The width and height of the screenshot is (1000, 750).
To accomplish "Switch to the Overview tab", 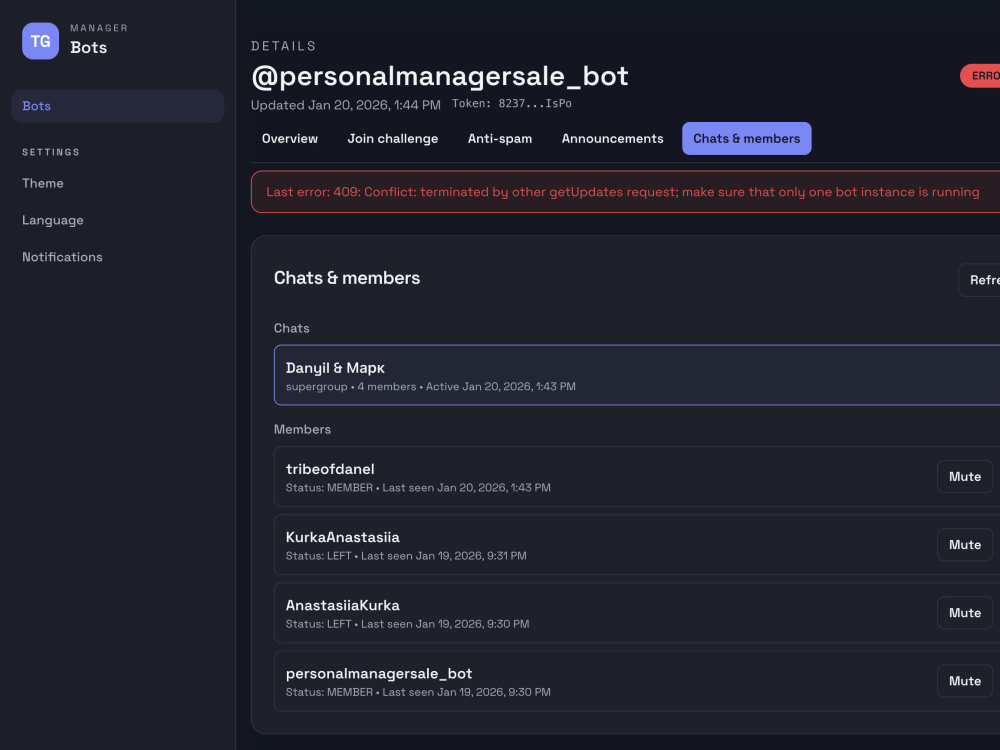I will (x=290, y=138).
